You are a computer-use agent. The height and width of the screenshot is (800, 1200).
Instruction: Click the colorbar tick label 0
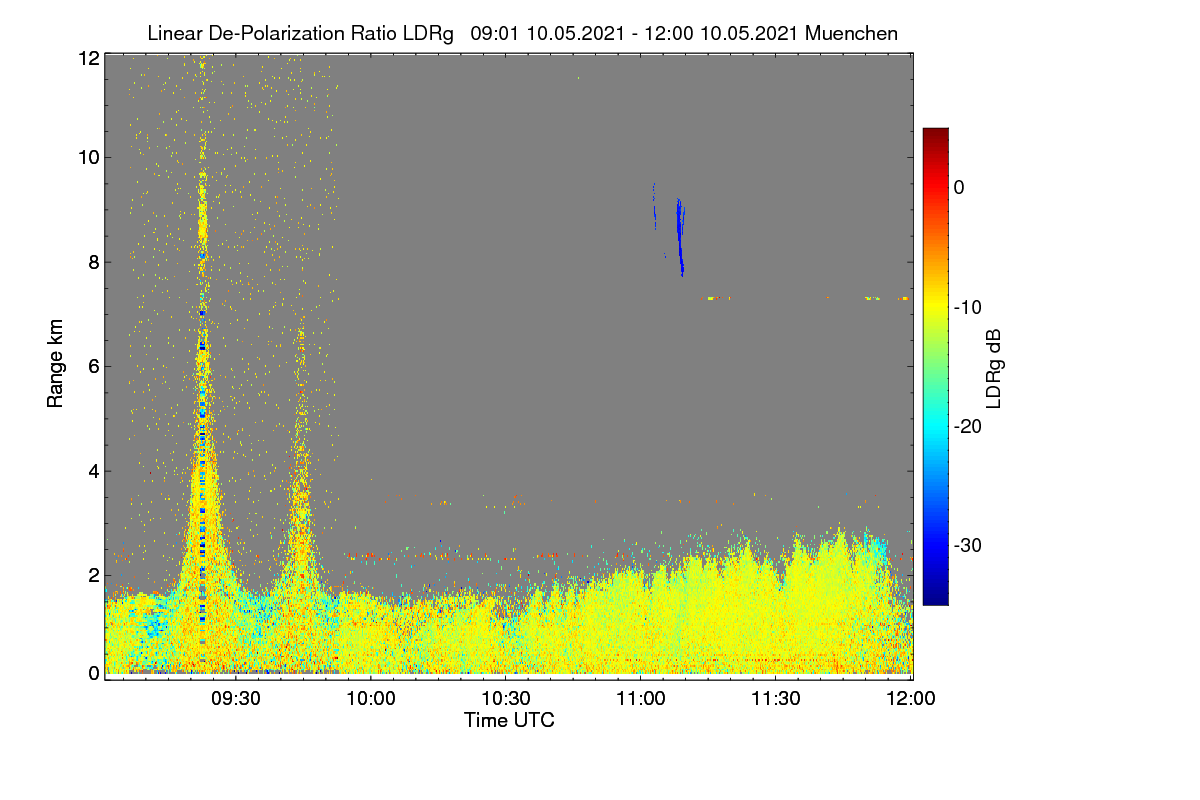[959, 188]
